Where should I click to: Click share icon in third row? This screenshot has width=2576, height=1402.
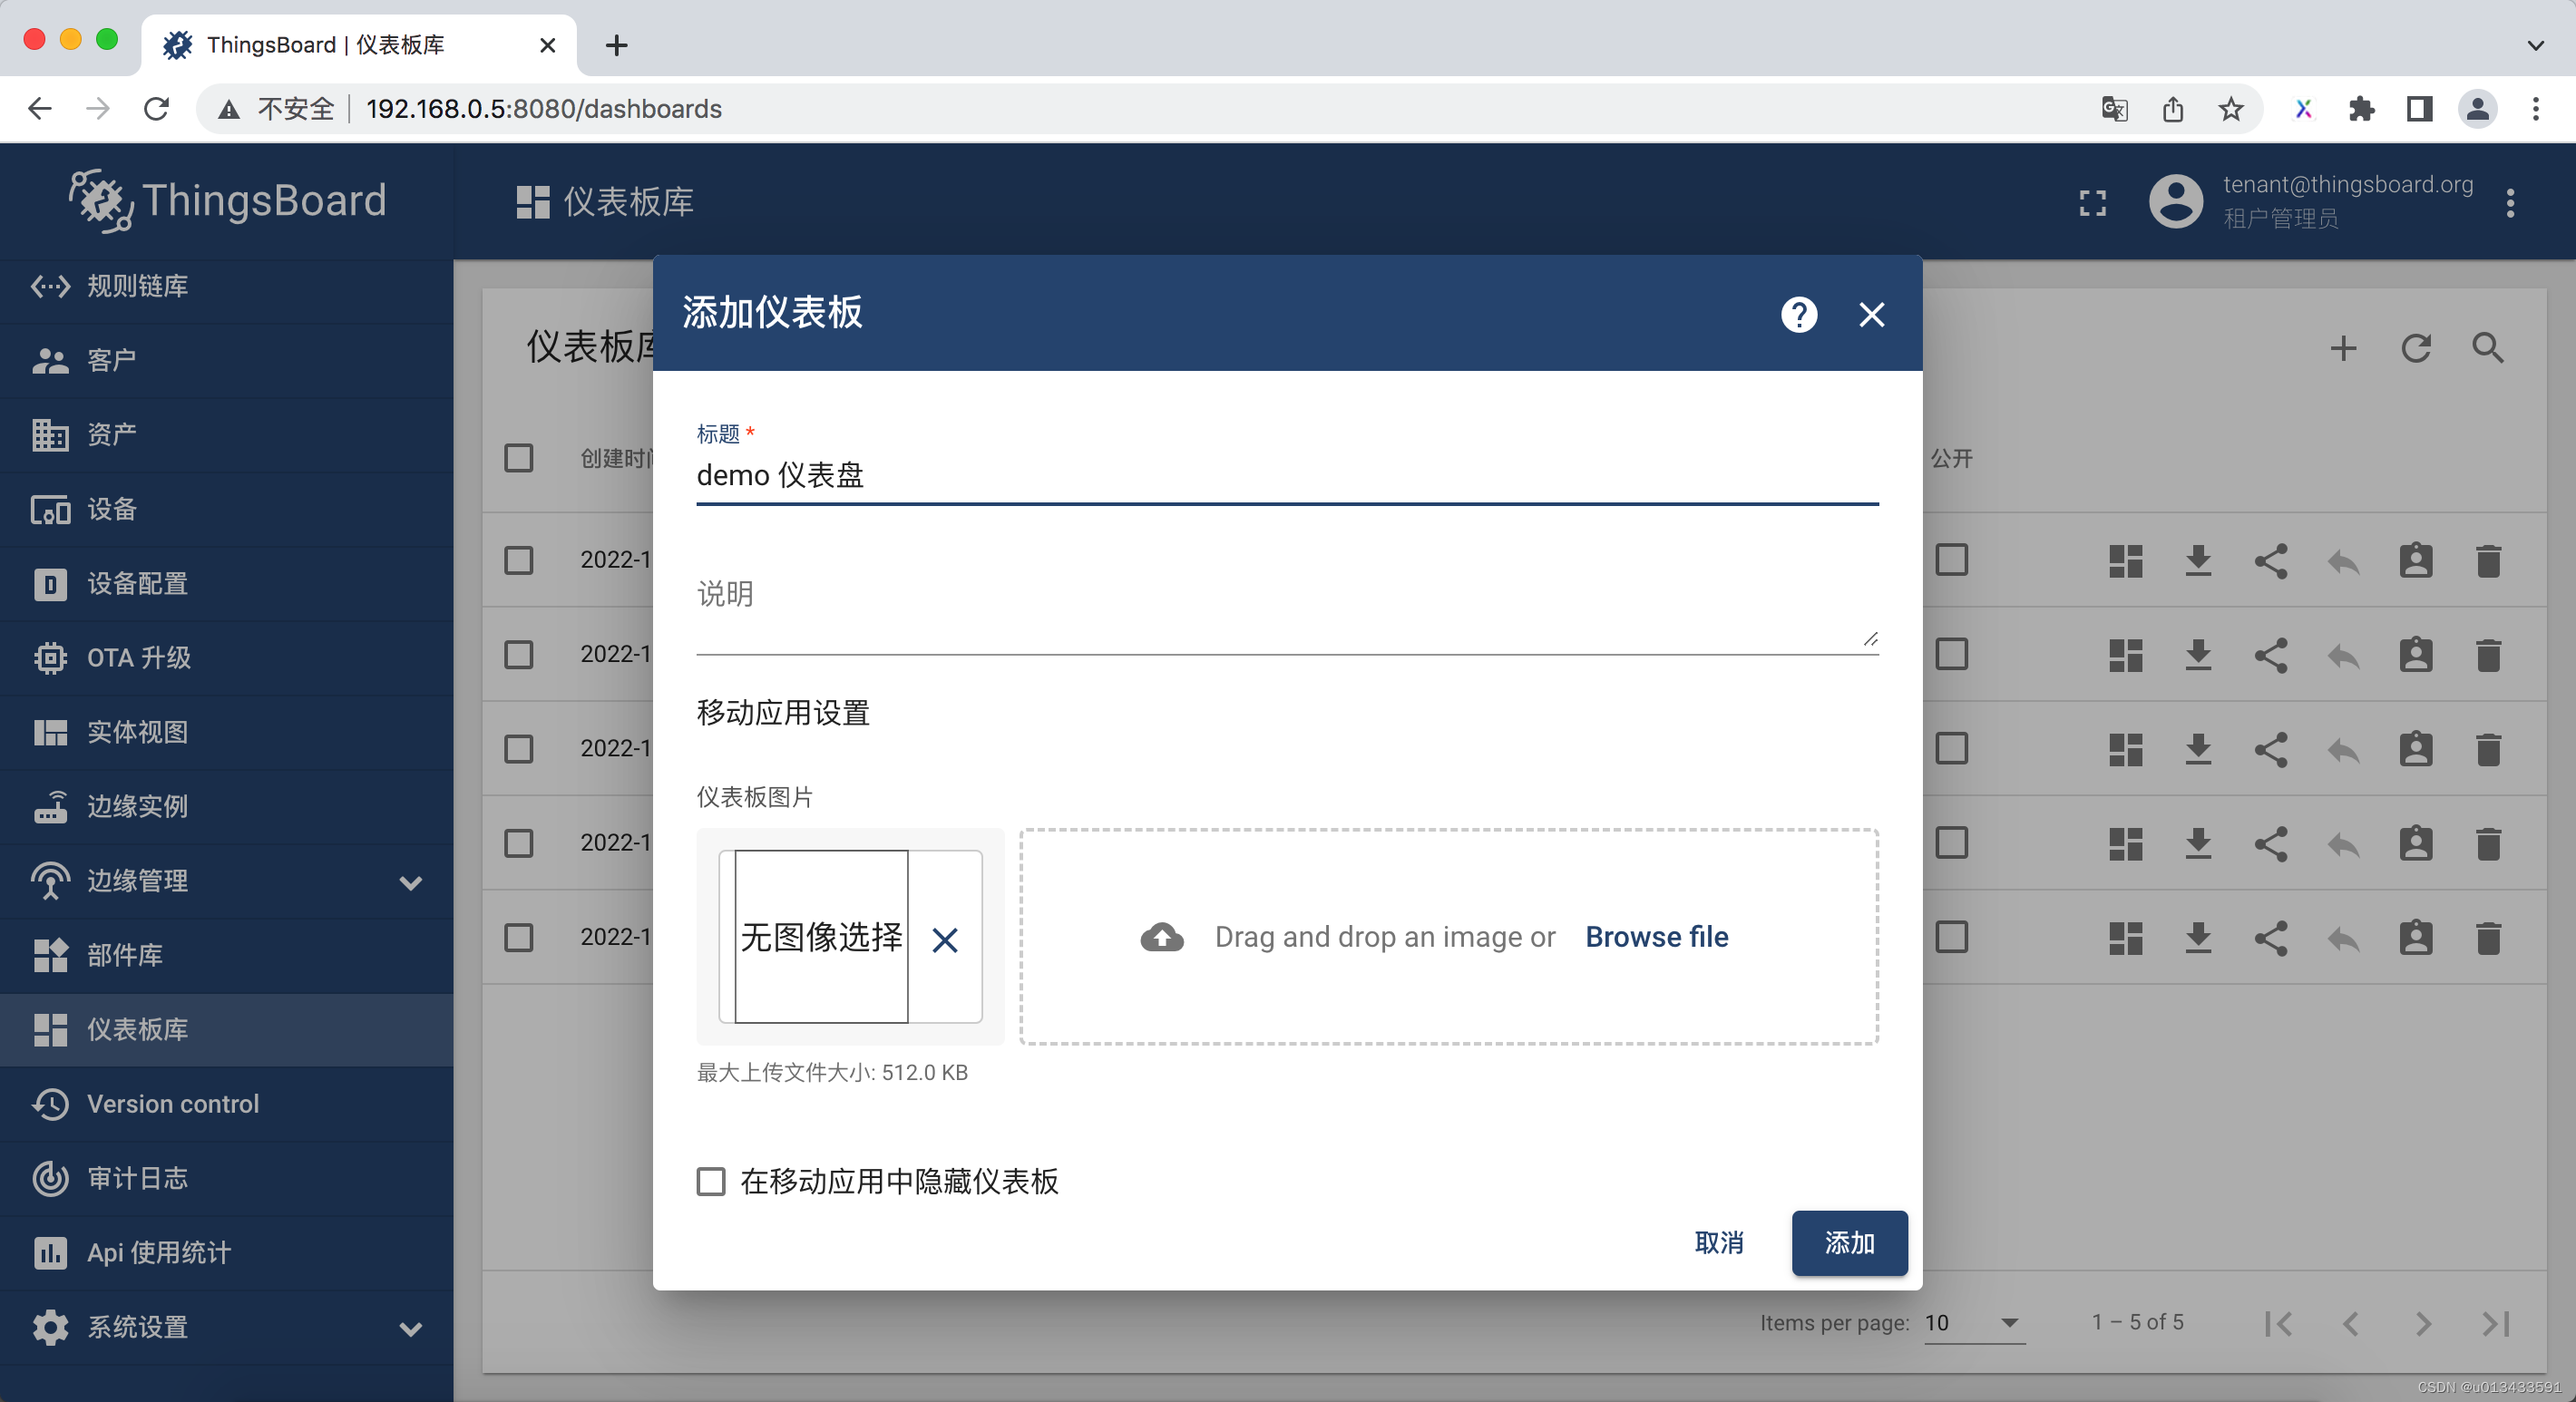tap(2271, 750)
